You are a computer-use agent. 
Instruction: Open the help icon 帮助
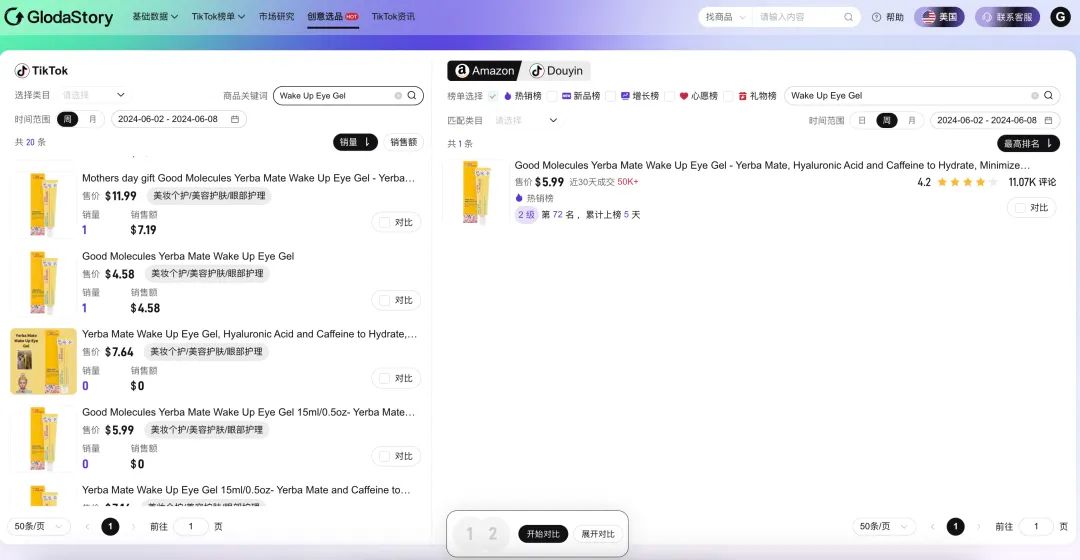point(887,17)
